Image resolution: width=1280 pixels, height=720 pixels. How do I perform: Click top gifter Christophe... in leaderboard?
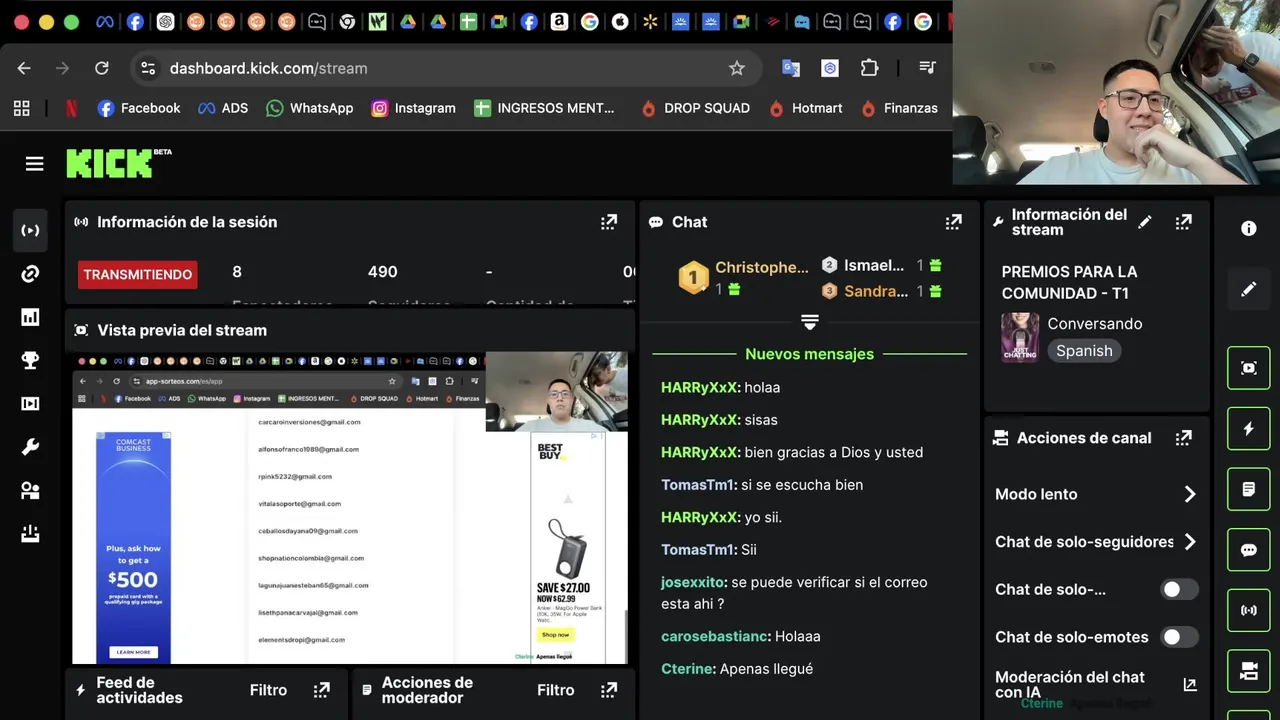click(762, 267)
